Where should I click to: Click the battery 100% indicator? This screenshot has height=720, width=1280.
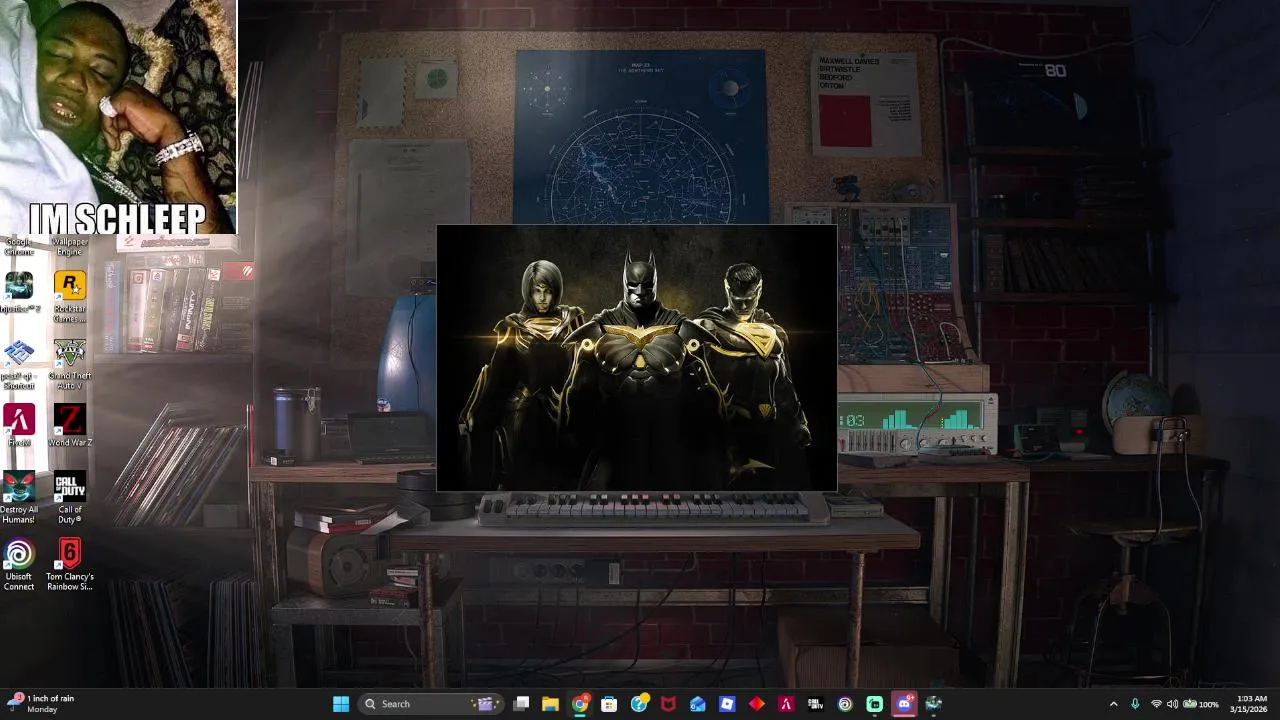(x=1201, y=704)
